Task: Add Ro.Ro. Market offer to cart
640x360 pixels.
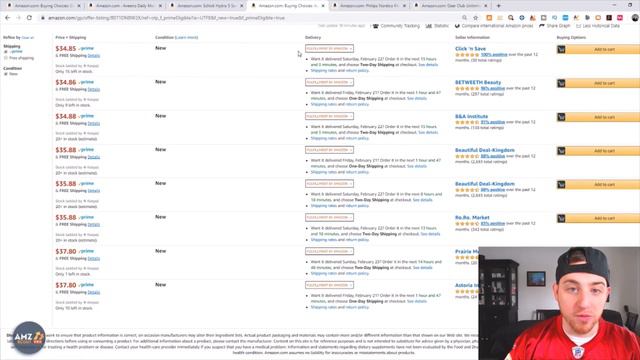Action: tap(604, 218)
